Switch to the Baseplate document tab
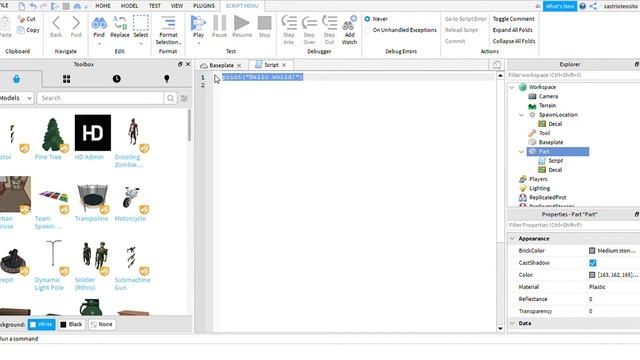The image size is (640, 360). pos(222,65)
